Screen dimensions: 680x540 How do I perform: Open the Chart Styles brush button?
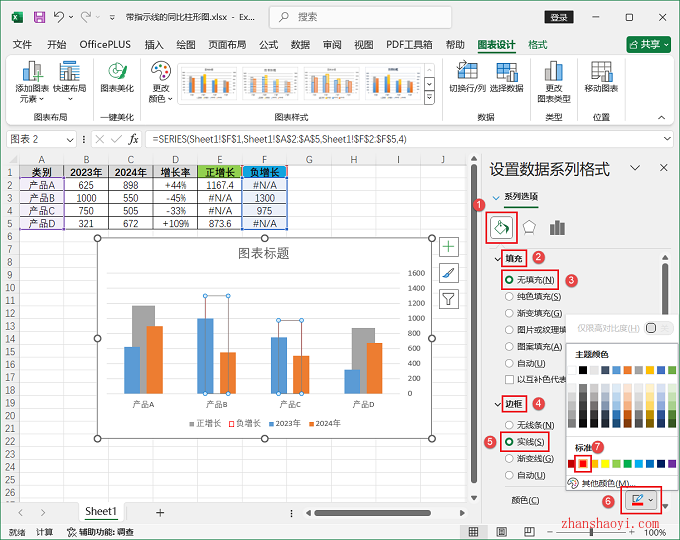coord(449,272)
